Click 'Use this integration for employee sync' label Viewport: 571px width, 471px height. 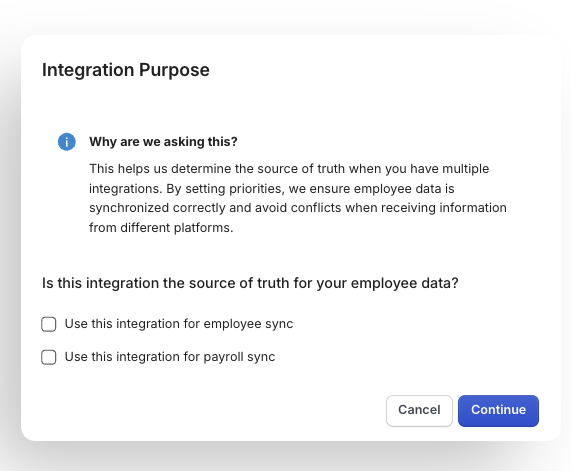(179, 324)
